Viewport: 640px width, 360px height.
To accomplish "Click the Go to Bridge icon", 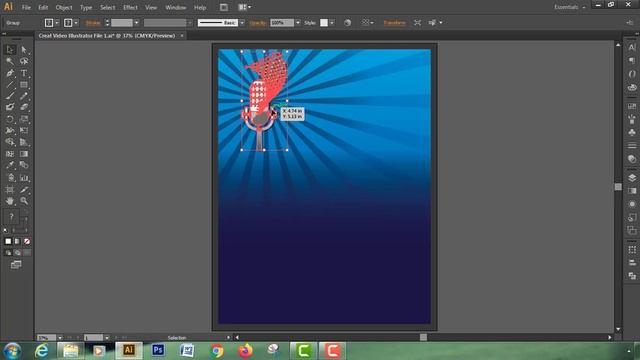I will click(224, 7).
